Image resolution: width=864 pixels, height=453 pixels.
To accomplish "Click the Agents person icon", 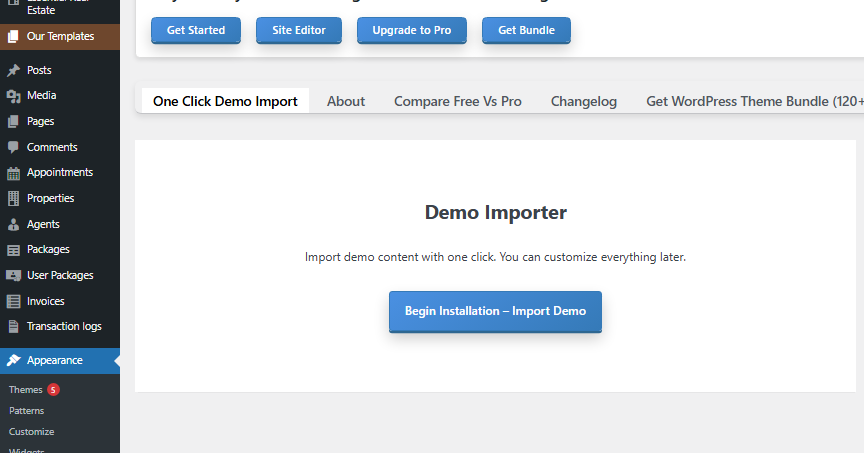I will [13, 224].
